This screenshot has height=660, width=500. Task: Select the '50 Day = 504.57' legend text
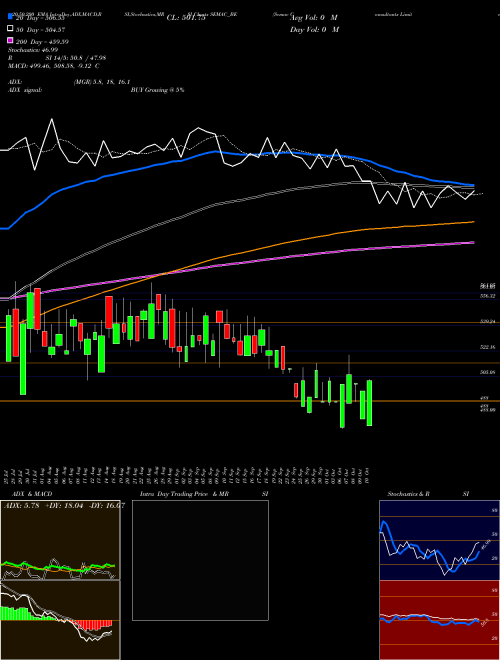(x=41, y=29)
